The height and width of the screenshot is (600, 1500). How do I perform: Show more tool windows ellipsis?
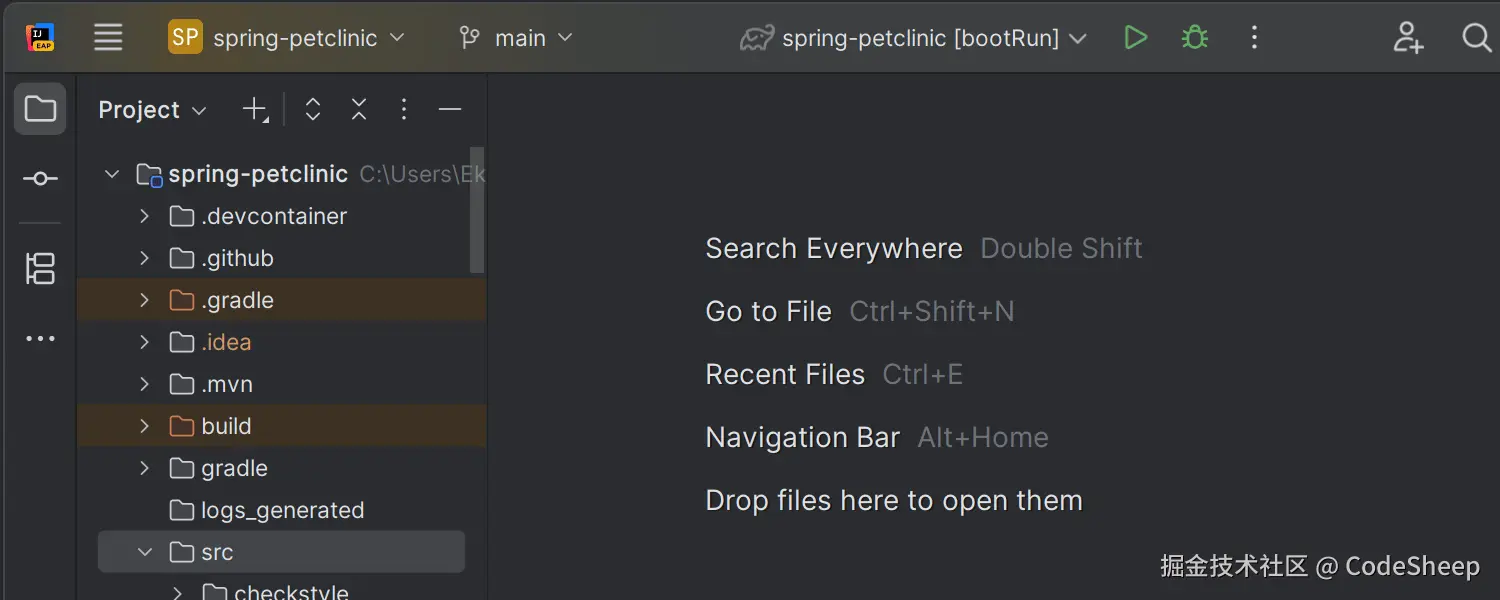point(40,339)
